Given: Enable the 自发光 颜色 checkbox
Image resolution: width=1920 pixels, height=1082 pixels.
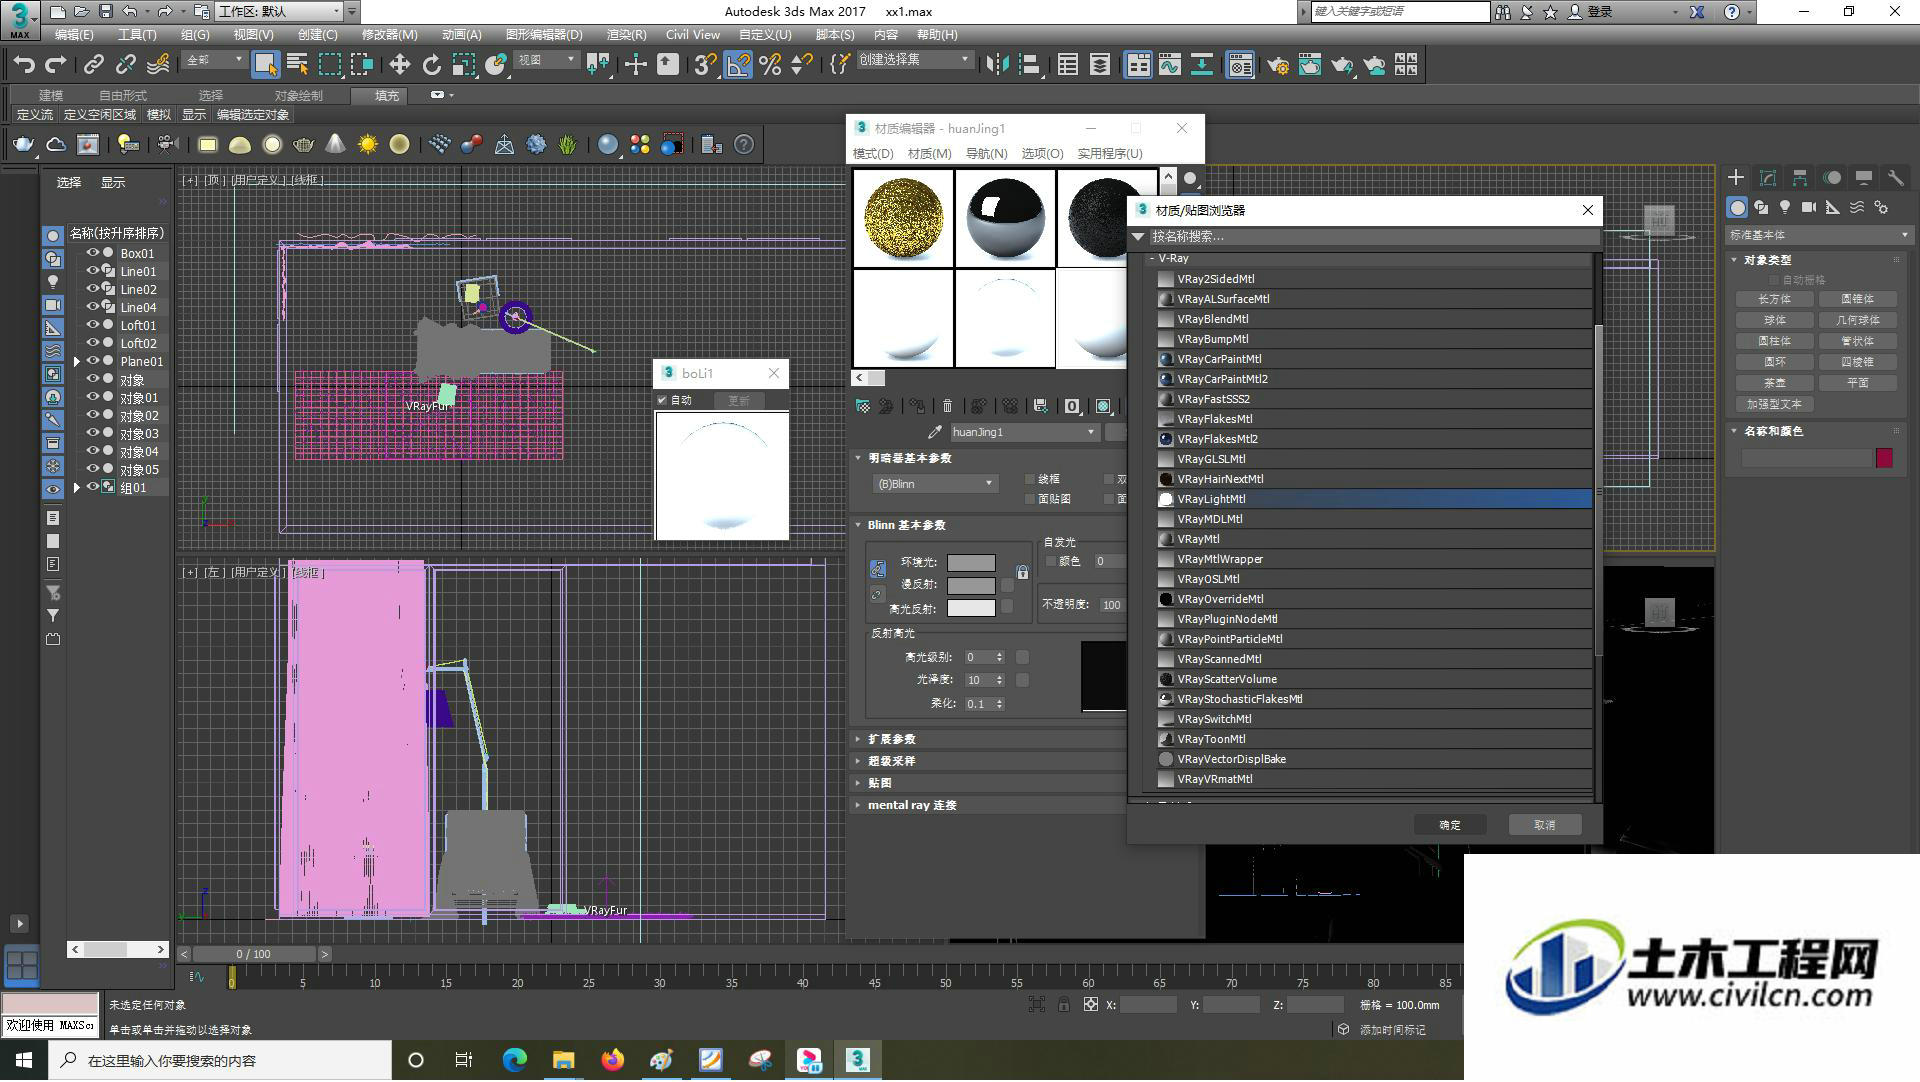Looking at the screenshot, I should [1050, 561].
